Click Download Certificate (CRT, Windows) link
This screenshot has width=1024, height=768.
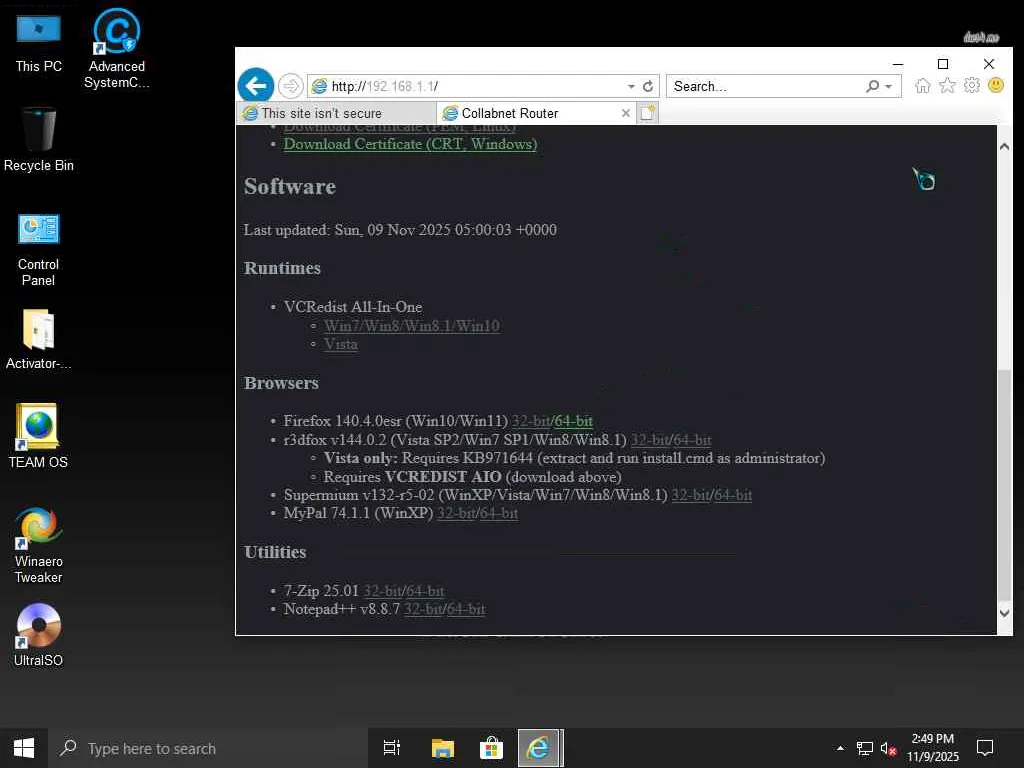click(410, 144)
